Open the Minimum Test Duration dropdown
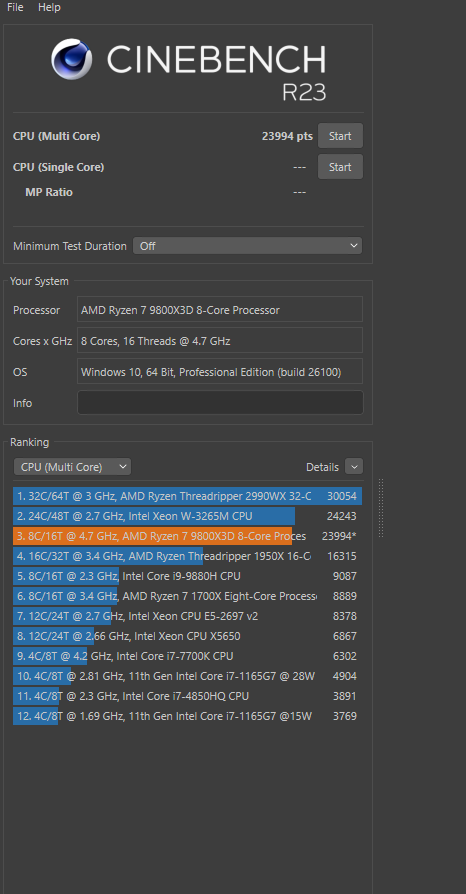The width and height of the screenshot is (466, 894). click(x=248, y=246)
